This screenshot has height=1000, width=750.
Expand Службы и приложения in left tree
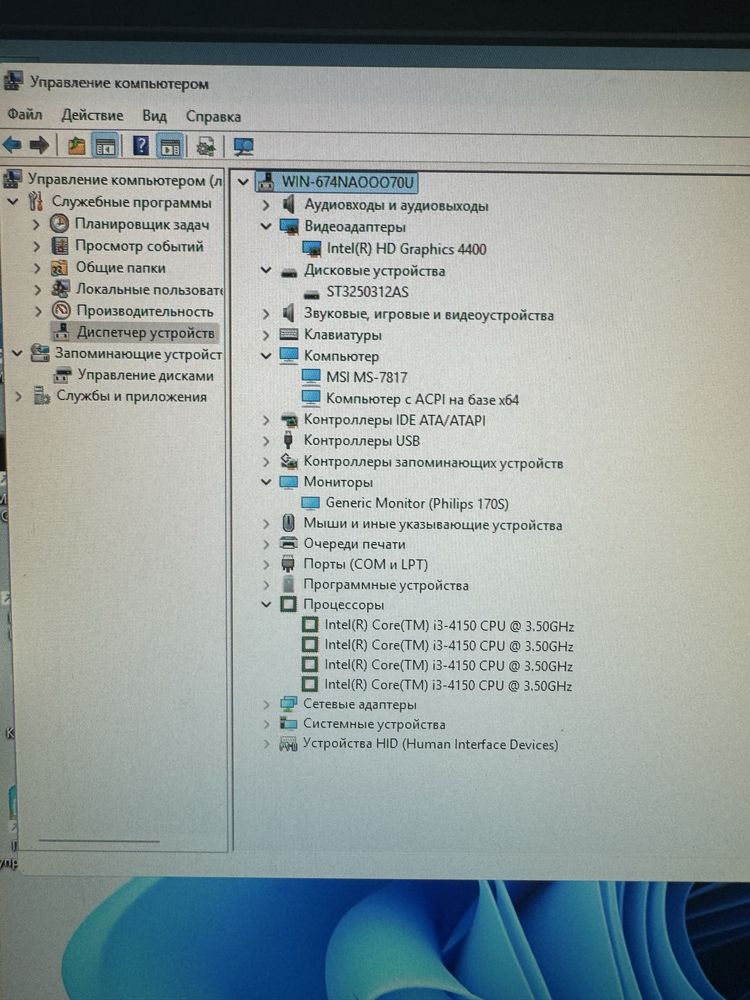[x=18, y=396]
